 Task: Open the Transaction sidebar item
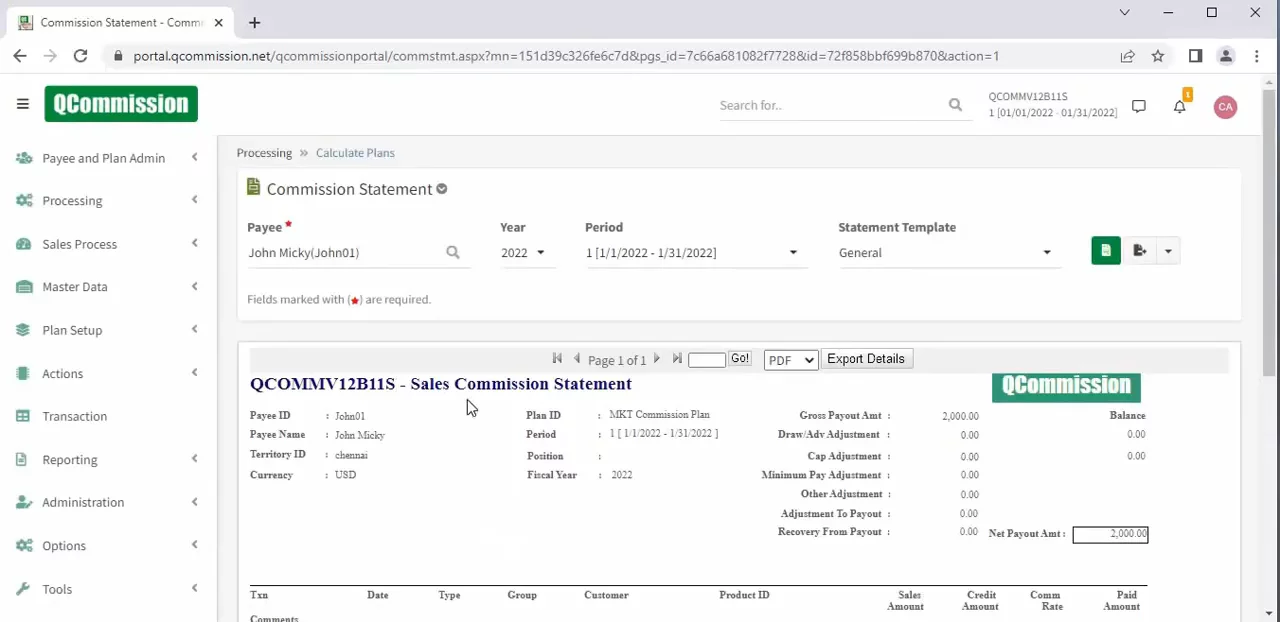tap(74, 416)
